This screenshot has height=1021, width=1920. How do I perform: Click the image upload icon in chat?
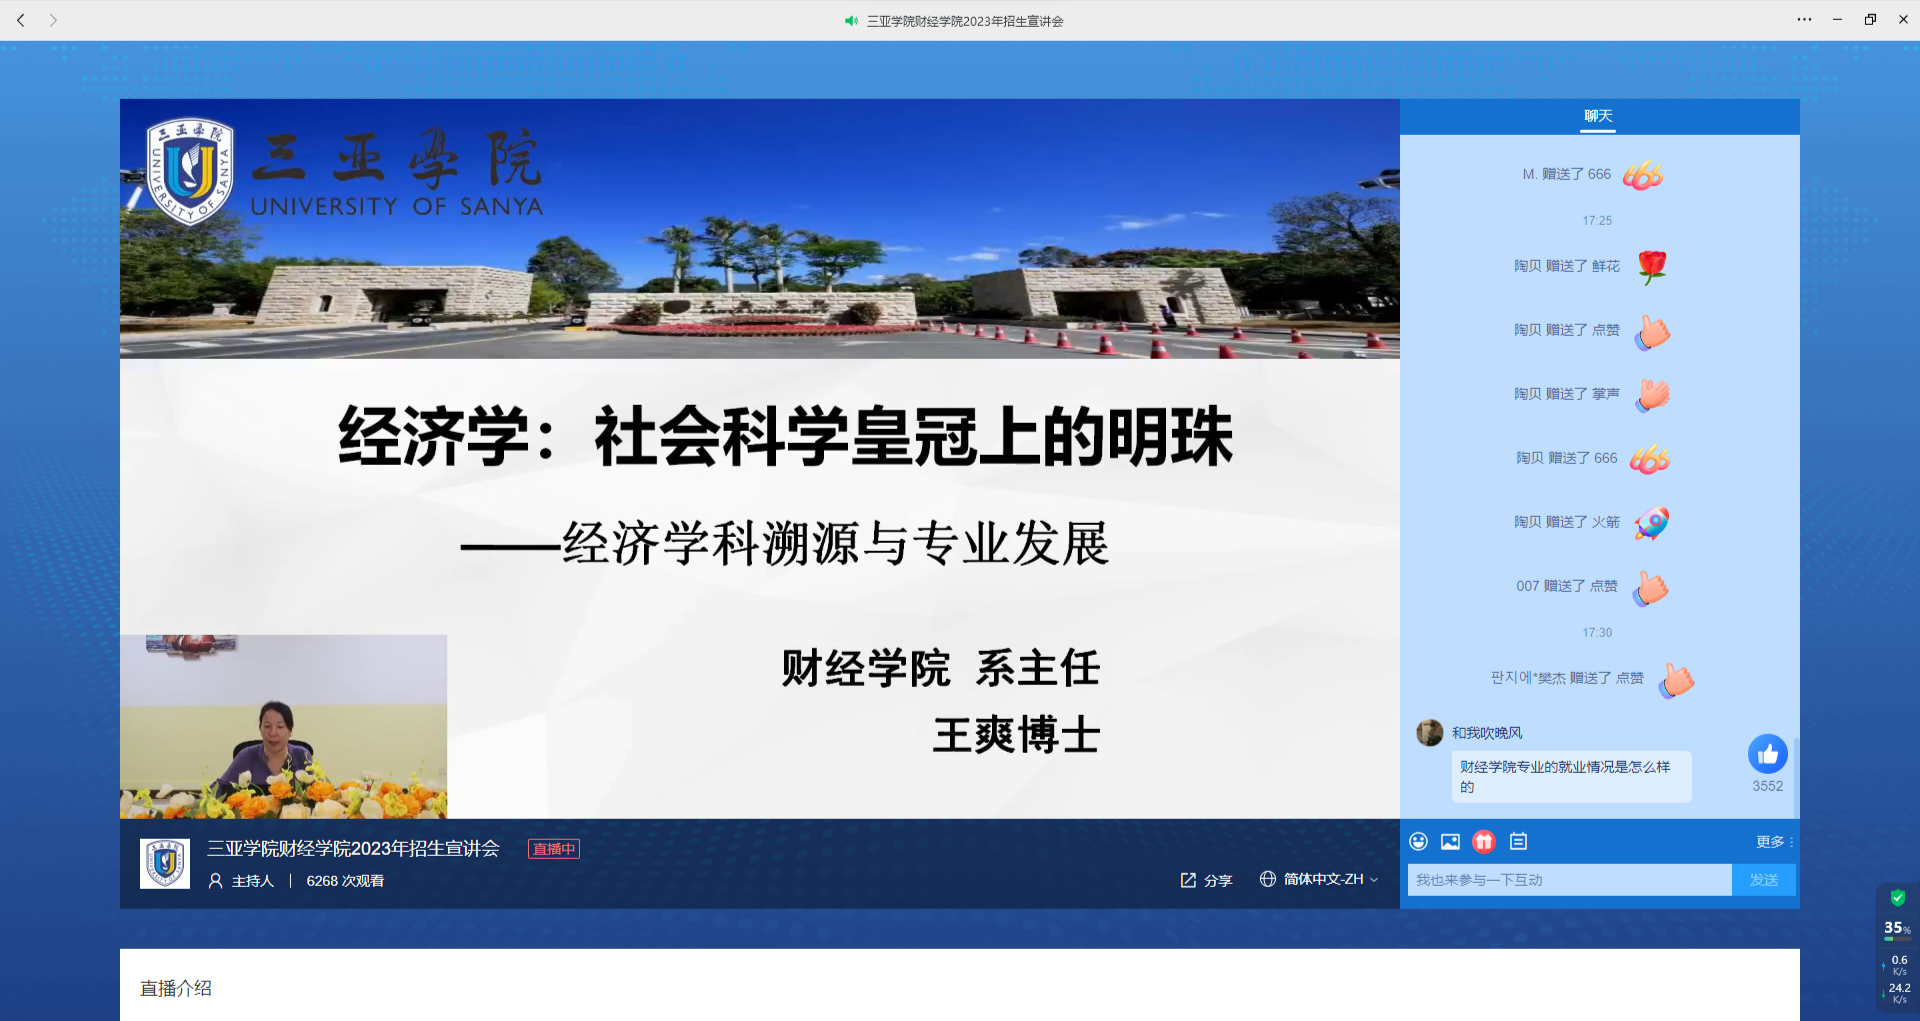coord(1450,841)
